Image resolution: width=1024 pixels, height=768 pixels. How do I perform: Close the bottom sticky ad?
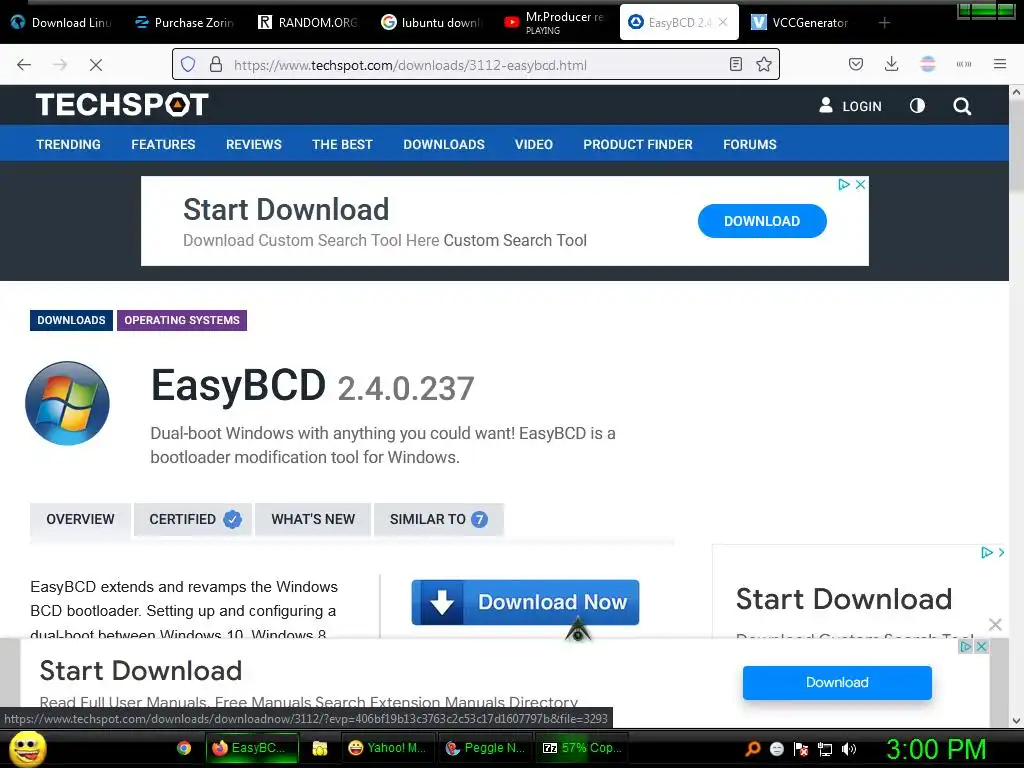(x=981, y=647)
